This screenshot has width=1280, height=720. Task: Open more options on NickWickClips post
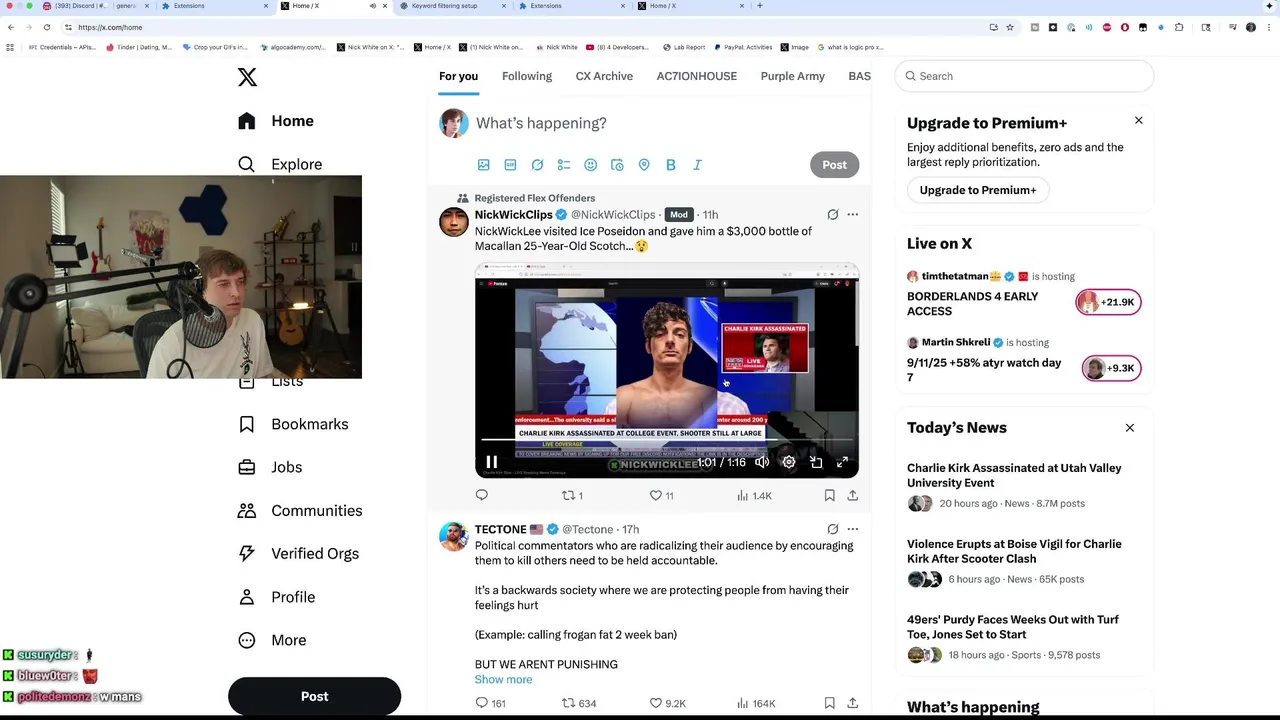(853, 214)
